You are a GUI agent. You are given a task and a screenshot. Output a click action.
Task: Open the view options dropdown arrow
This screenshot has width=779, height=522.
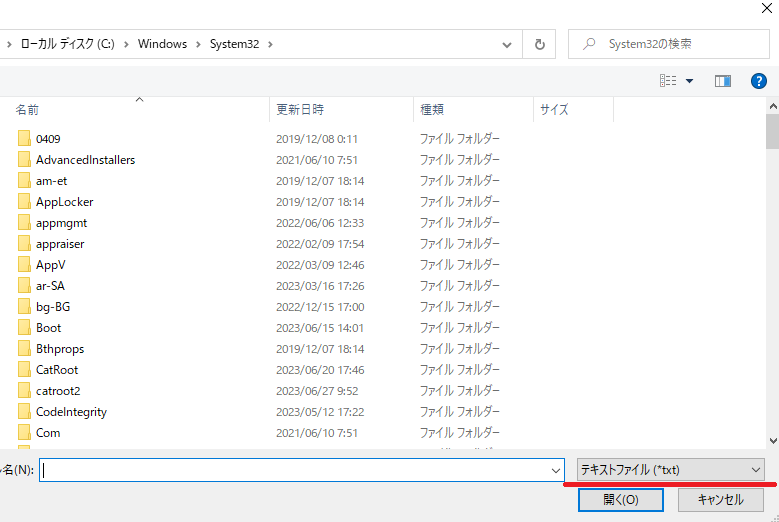click(x=690, y=80)
